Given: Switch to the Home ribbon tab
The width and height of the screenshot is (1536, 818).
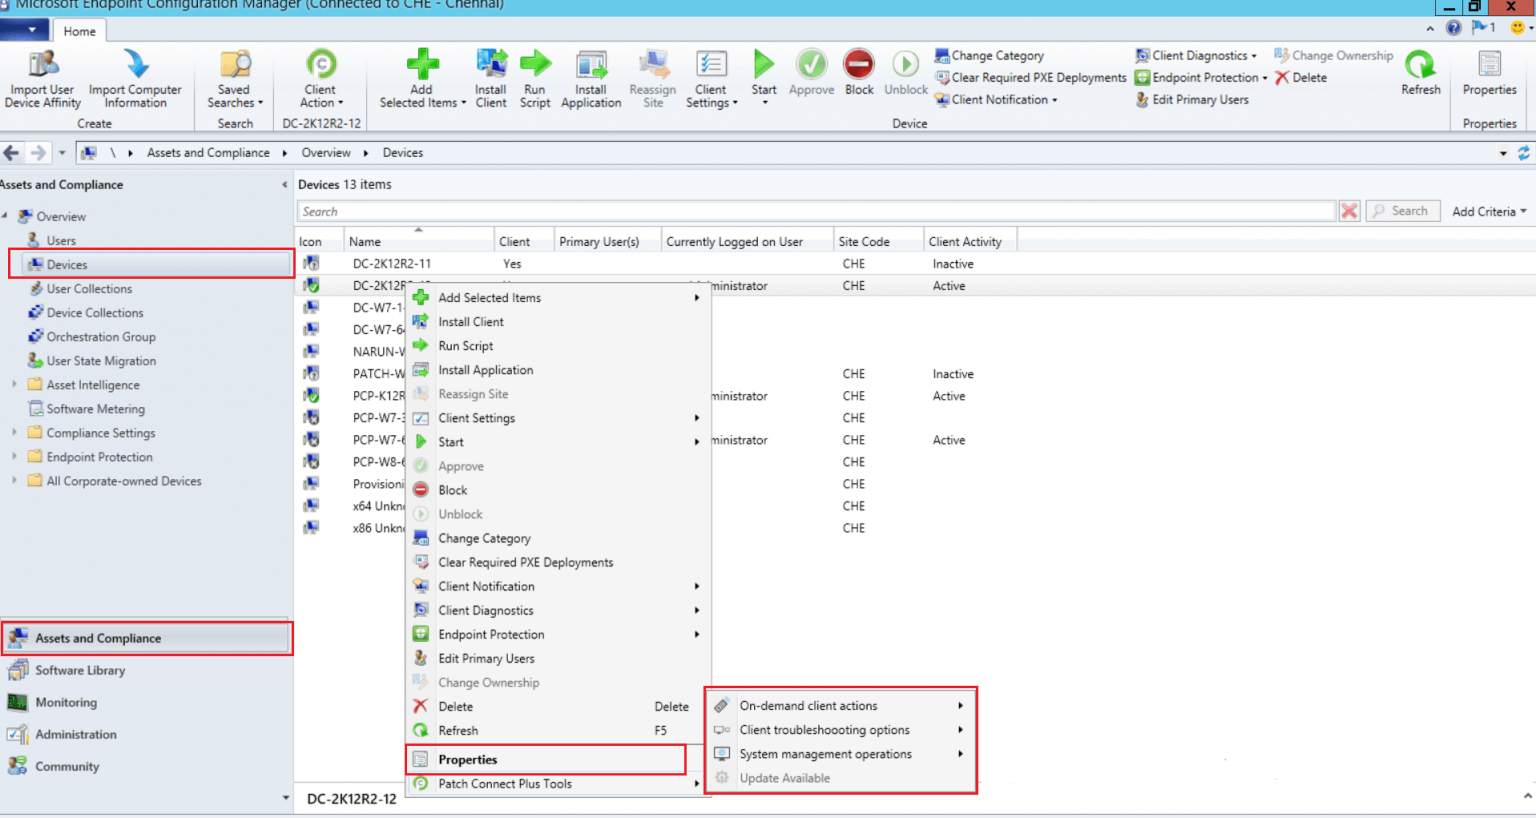Looking at the screenshot, I should pos(79,30).
